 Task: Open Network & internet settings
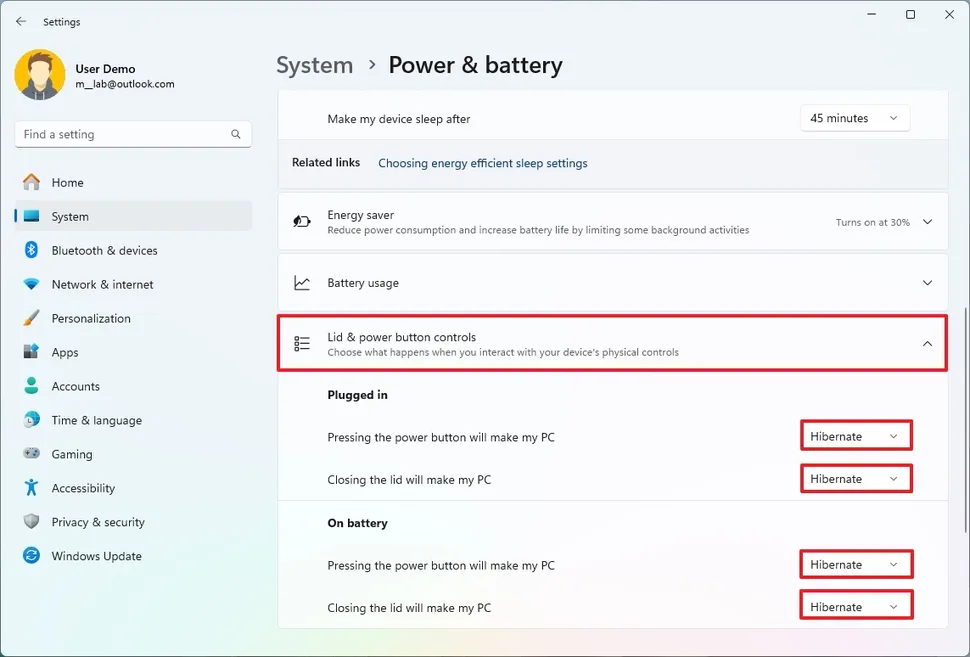(x=104, y=284)
